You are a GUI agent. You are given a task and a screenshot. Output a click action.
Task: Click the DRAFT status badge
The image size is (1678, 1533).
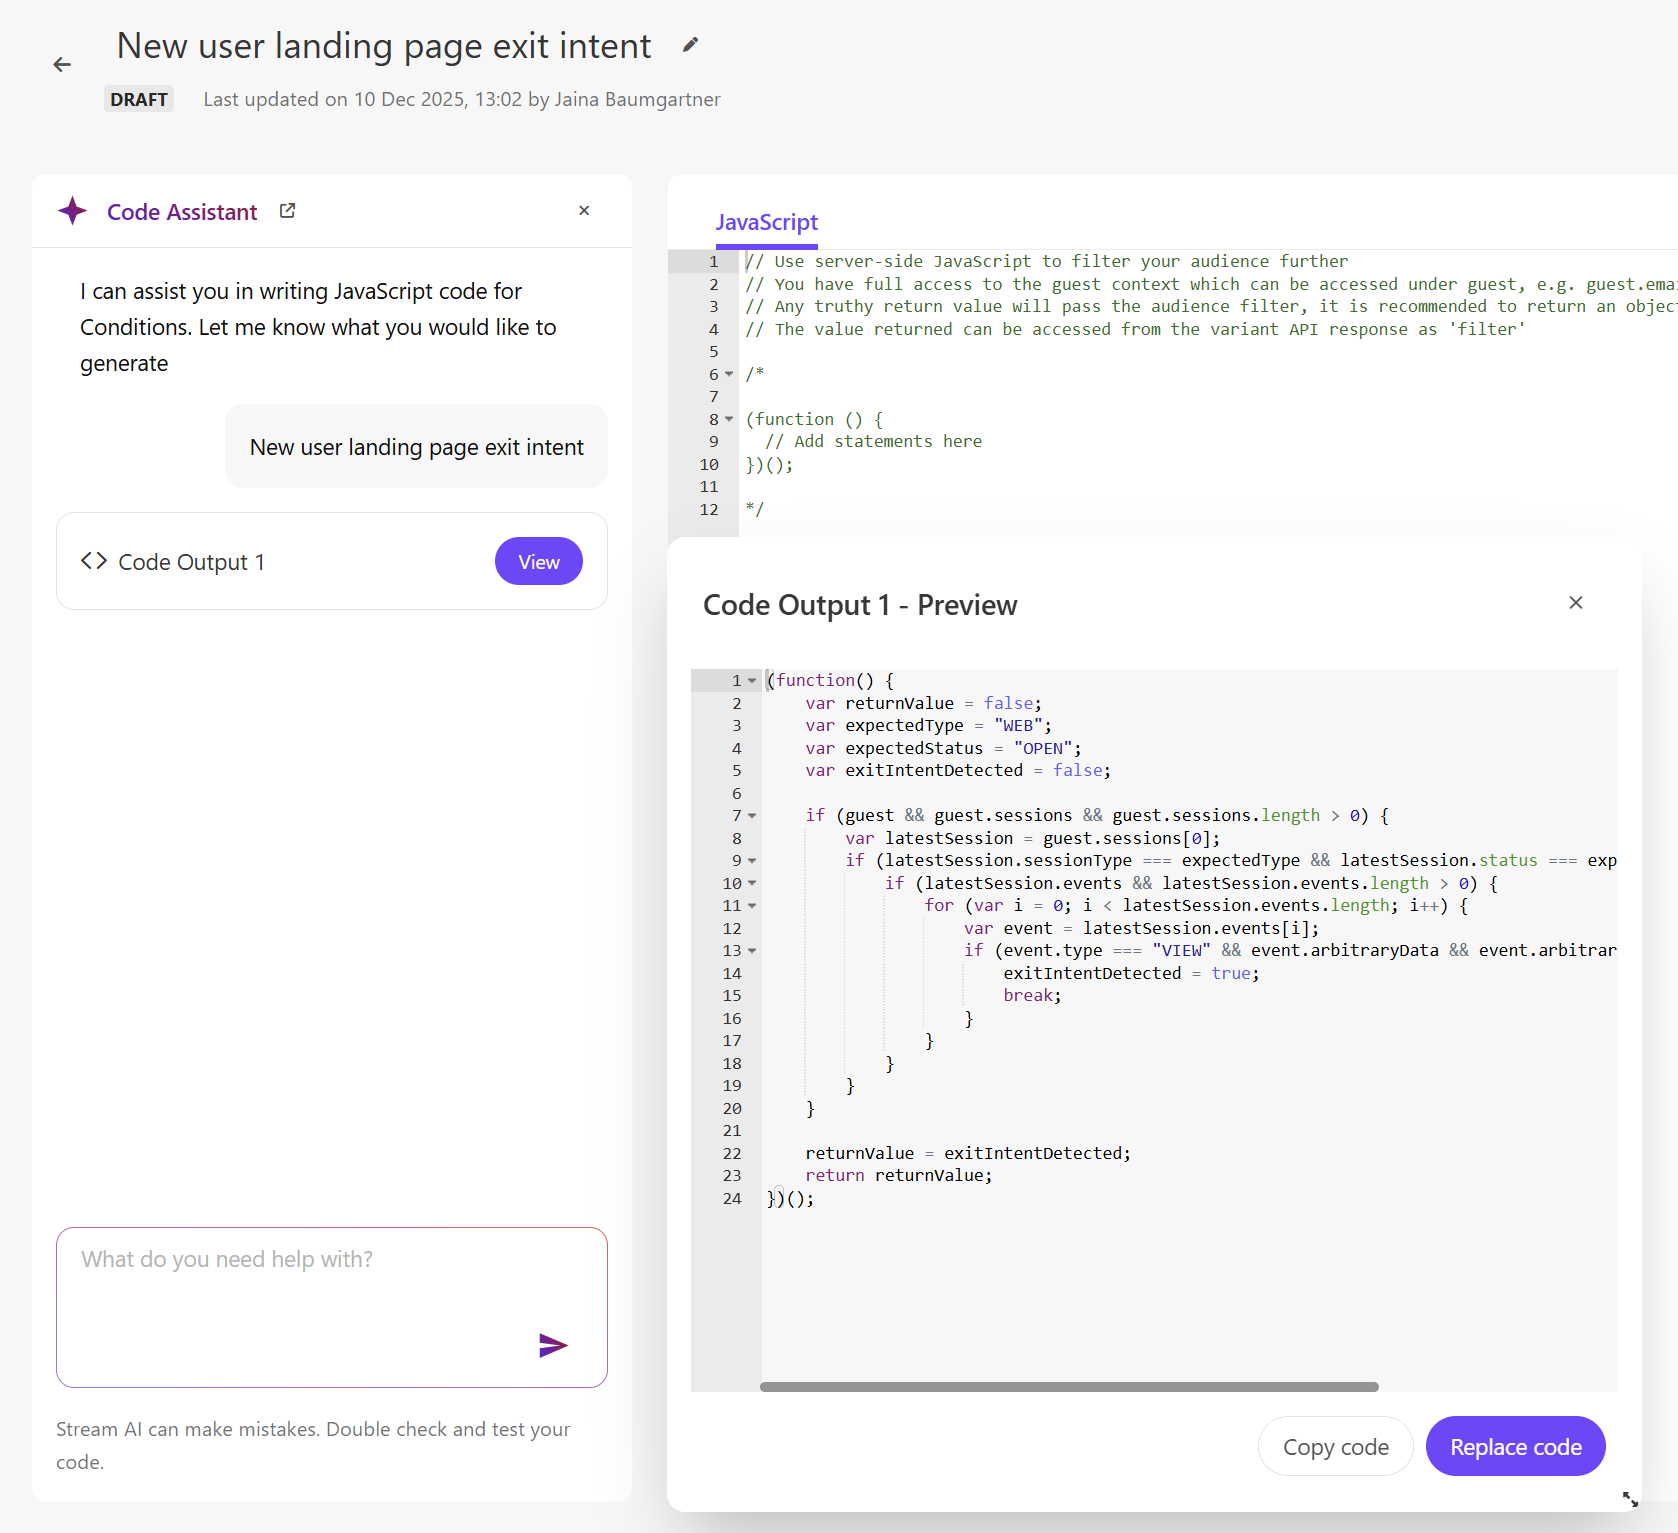(x=139, y=99)
